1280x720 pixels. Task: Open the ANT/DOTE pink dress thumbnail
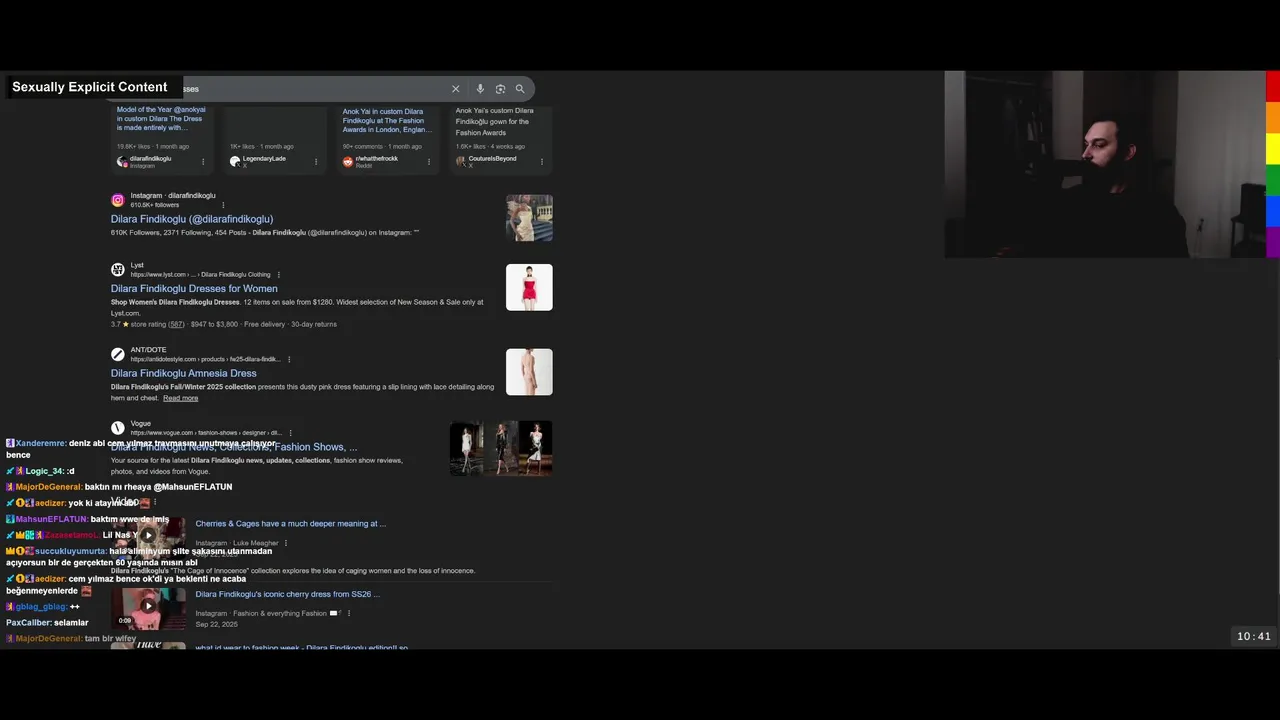(529, 372)
